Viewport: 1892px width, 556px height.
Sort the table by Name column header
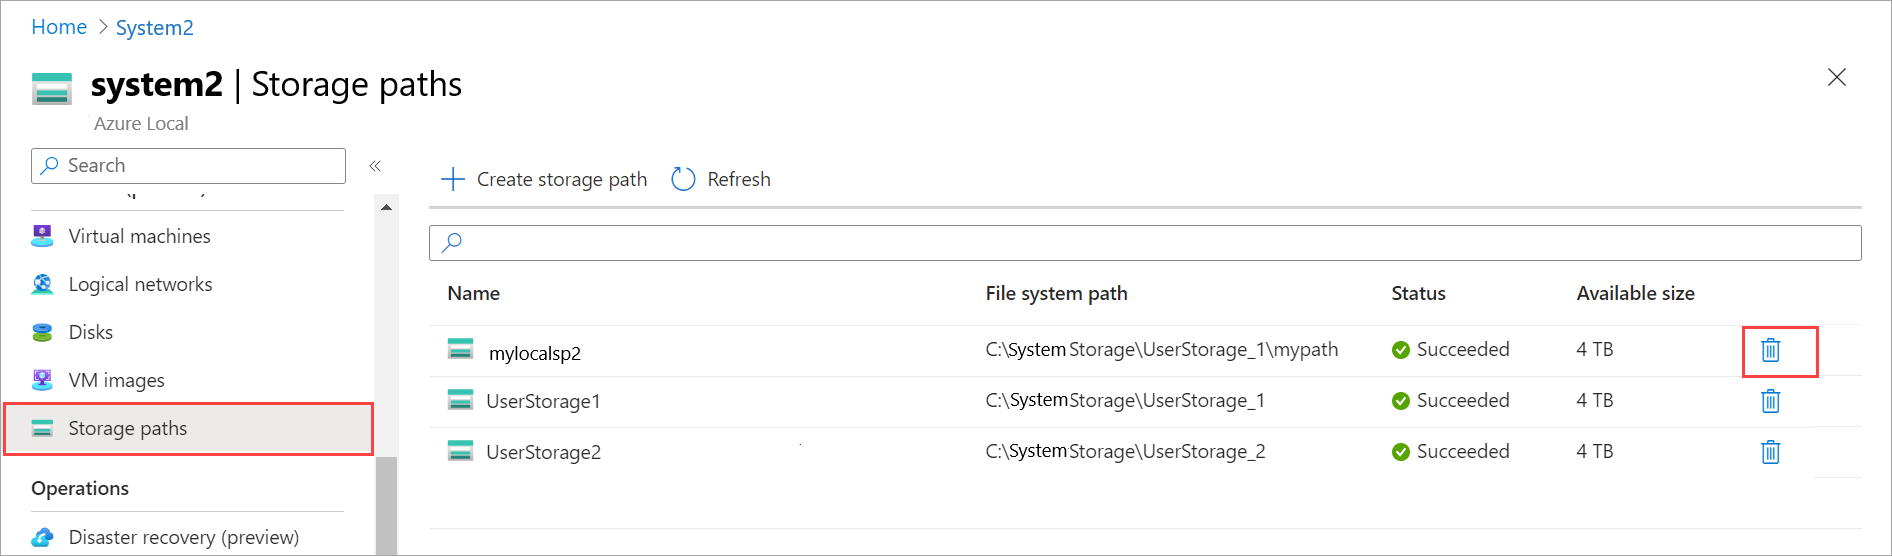click(473, 293)
